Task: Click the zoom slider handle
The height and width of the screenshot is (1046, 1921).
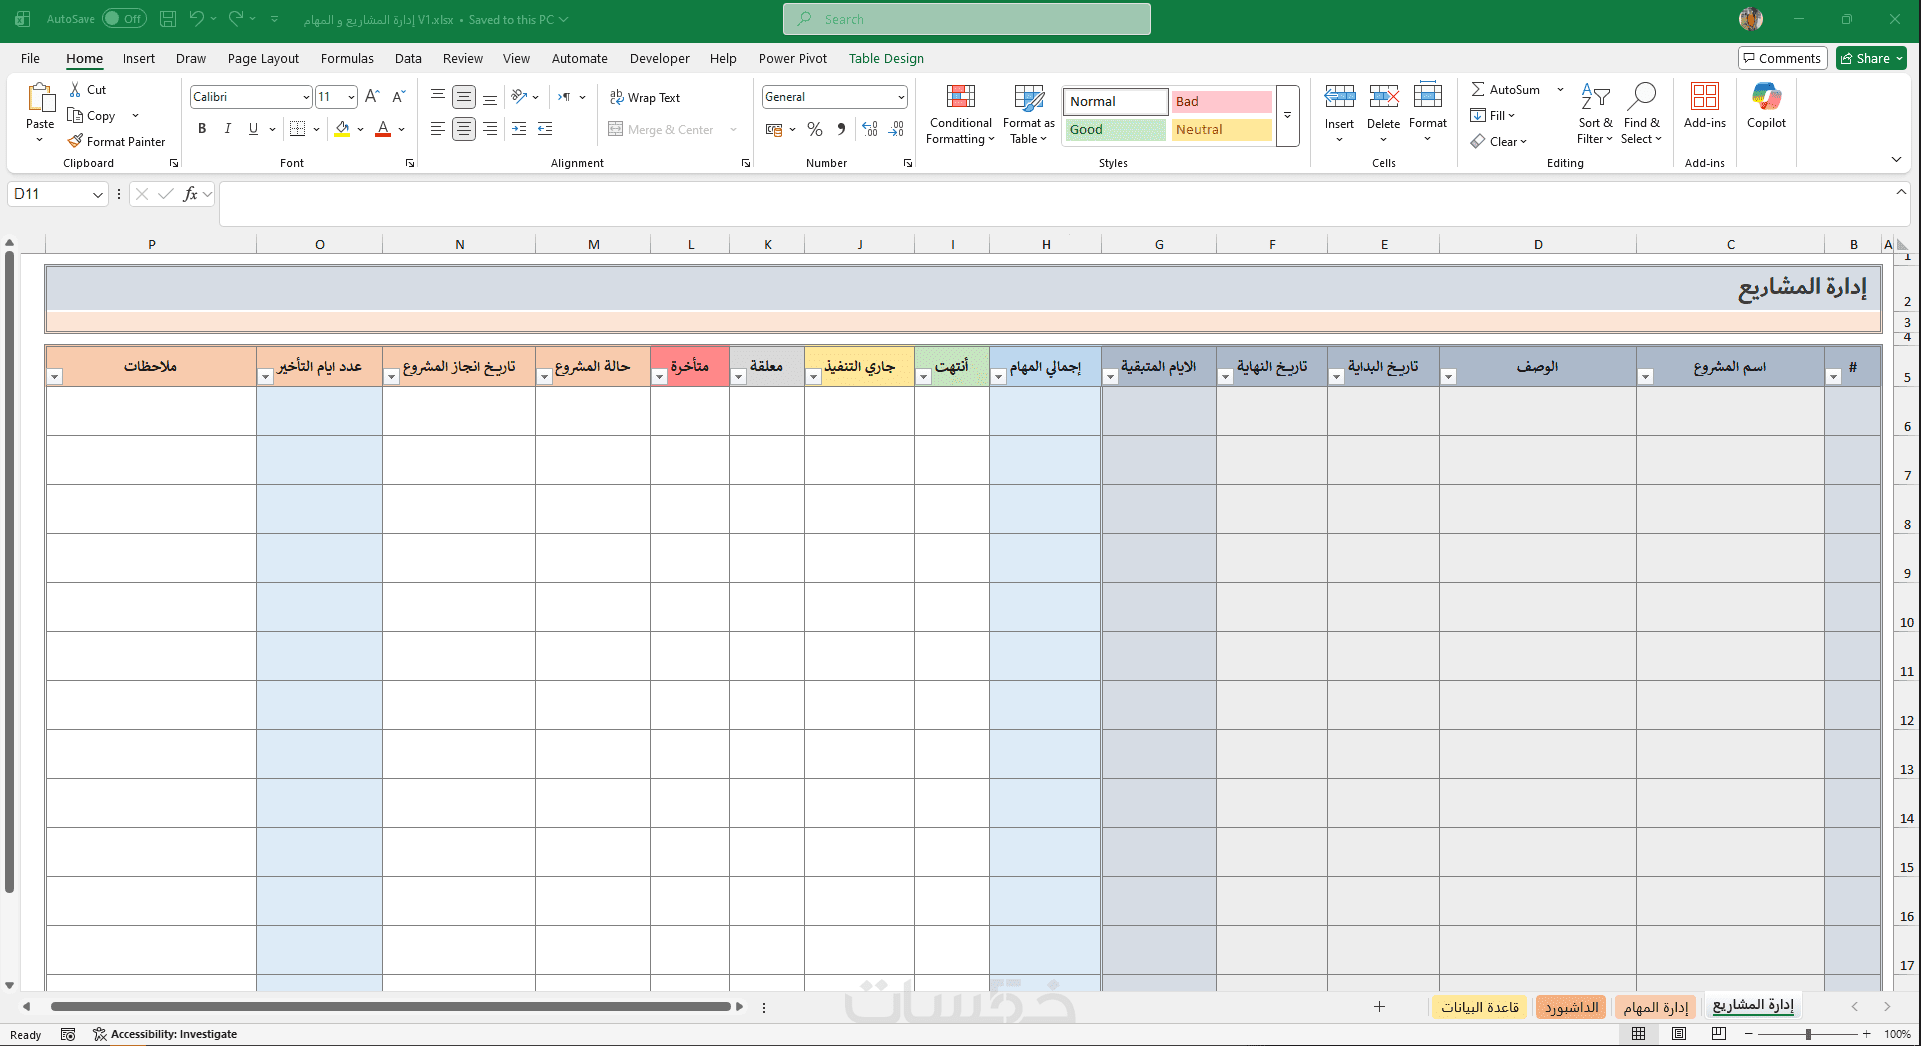Action: click(x=1808, y=1034)
